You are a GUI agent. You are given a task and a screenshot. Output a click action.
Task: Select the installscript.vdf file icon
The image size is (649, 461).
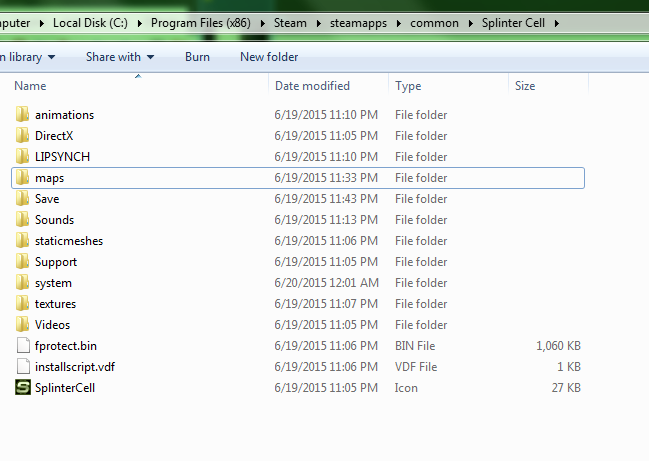click(x=23, y=367)
